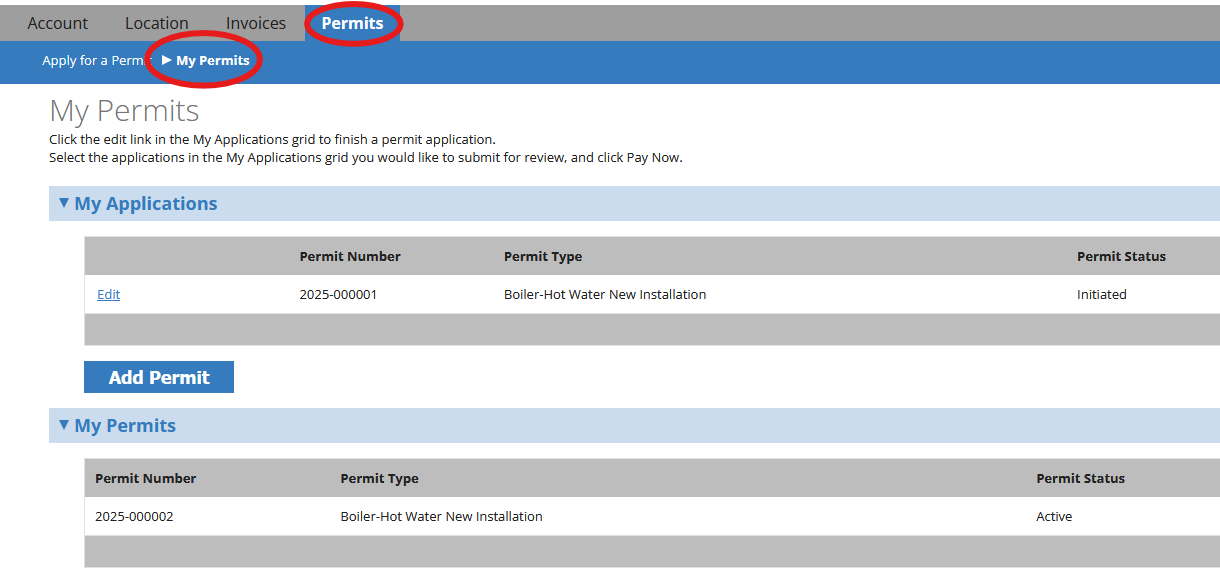Click the Initiated status cell
The image size is (1220, 585).
coord(1101,295)
